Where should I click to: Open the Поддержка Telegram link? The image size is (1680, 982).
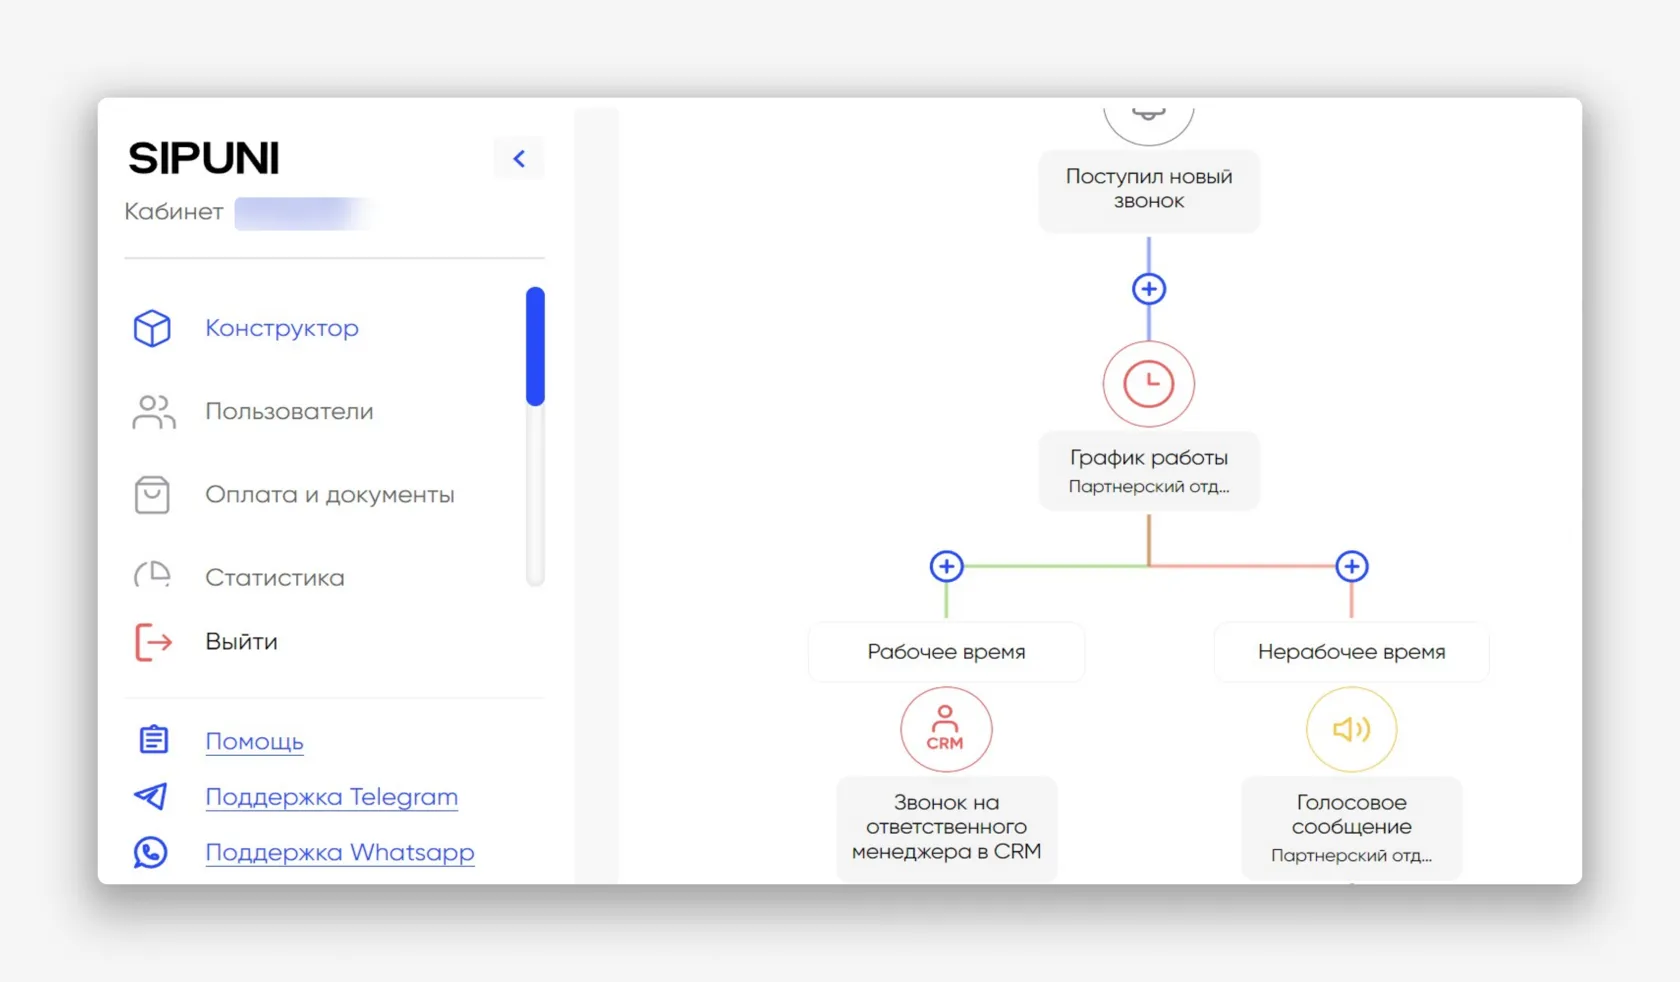point(331,797)
